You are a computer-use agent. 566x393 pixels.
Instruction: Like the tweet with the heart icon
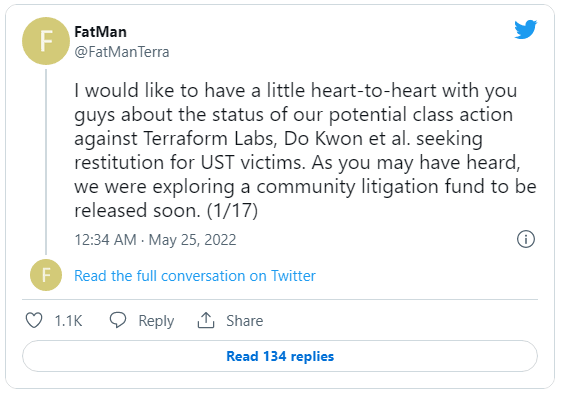point(34,320)
